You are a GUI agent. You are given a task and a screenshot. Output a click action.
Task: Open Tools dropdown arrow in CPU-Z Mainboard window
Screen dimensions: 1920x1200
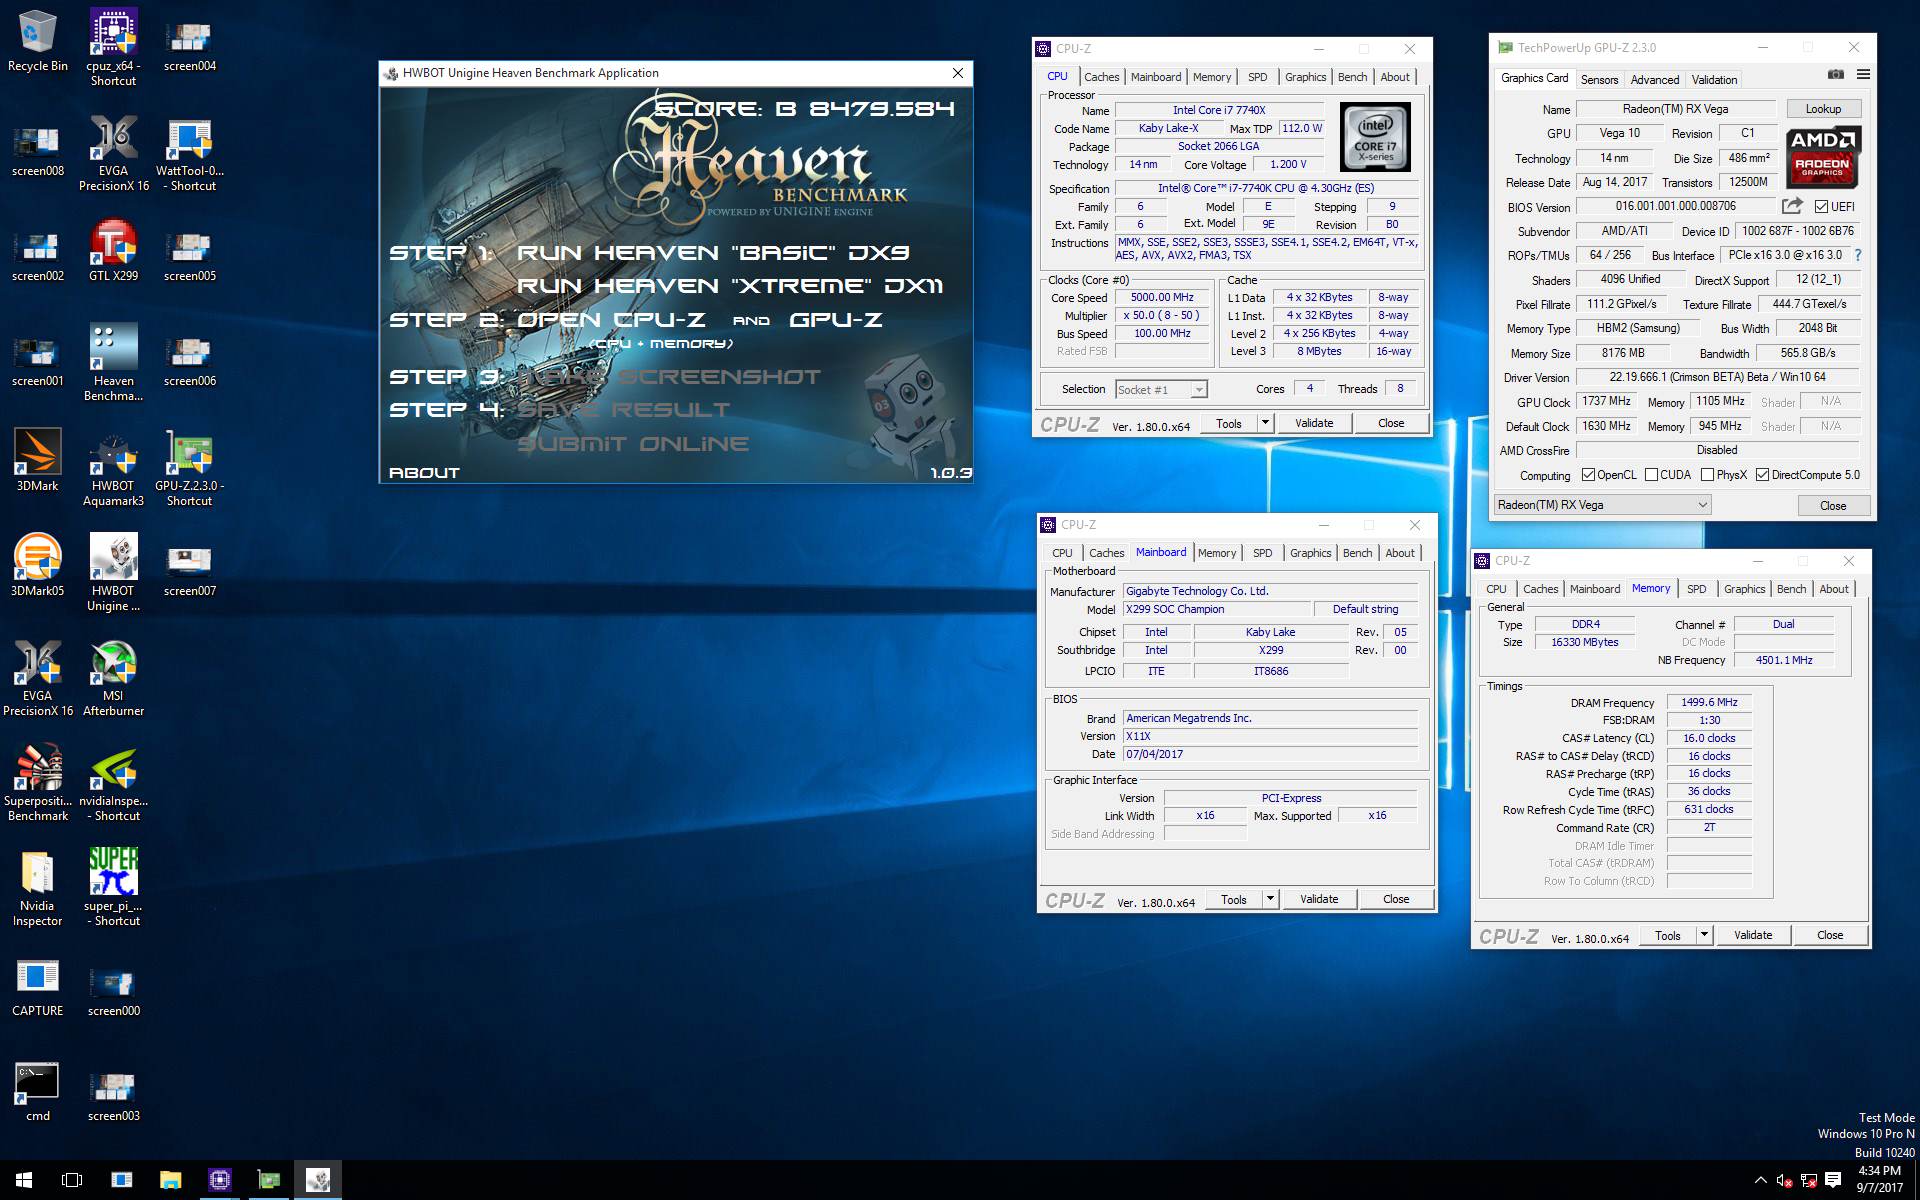pos(1270,899)
